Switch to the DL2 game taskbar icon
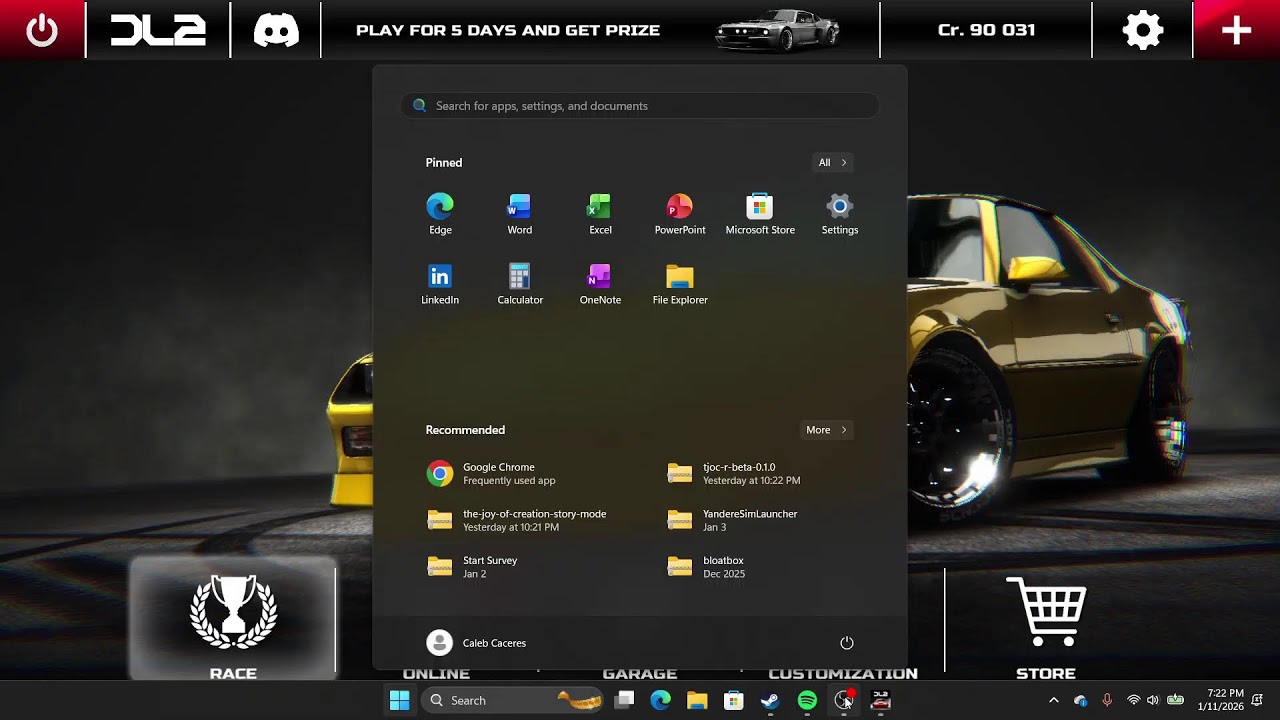The image size is (1280, 720). coord(880,700)
